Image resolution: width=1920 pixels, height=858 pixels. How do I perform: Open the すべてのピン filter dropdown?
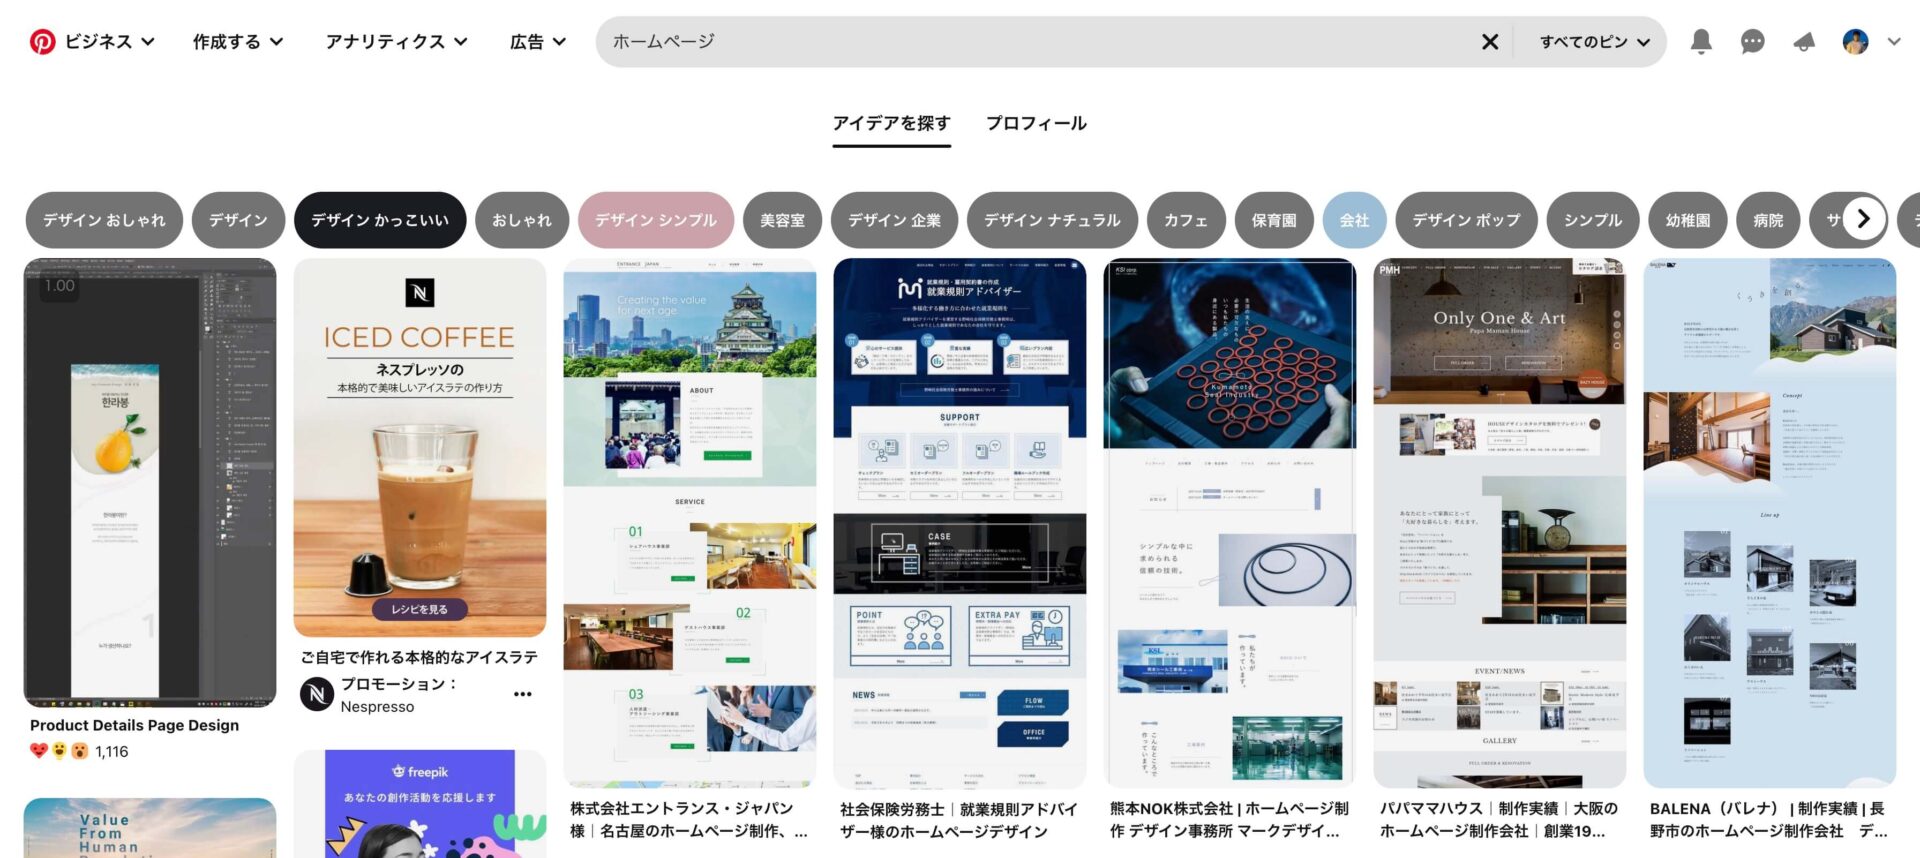pos(1594,41)
